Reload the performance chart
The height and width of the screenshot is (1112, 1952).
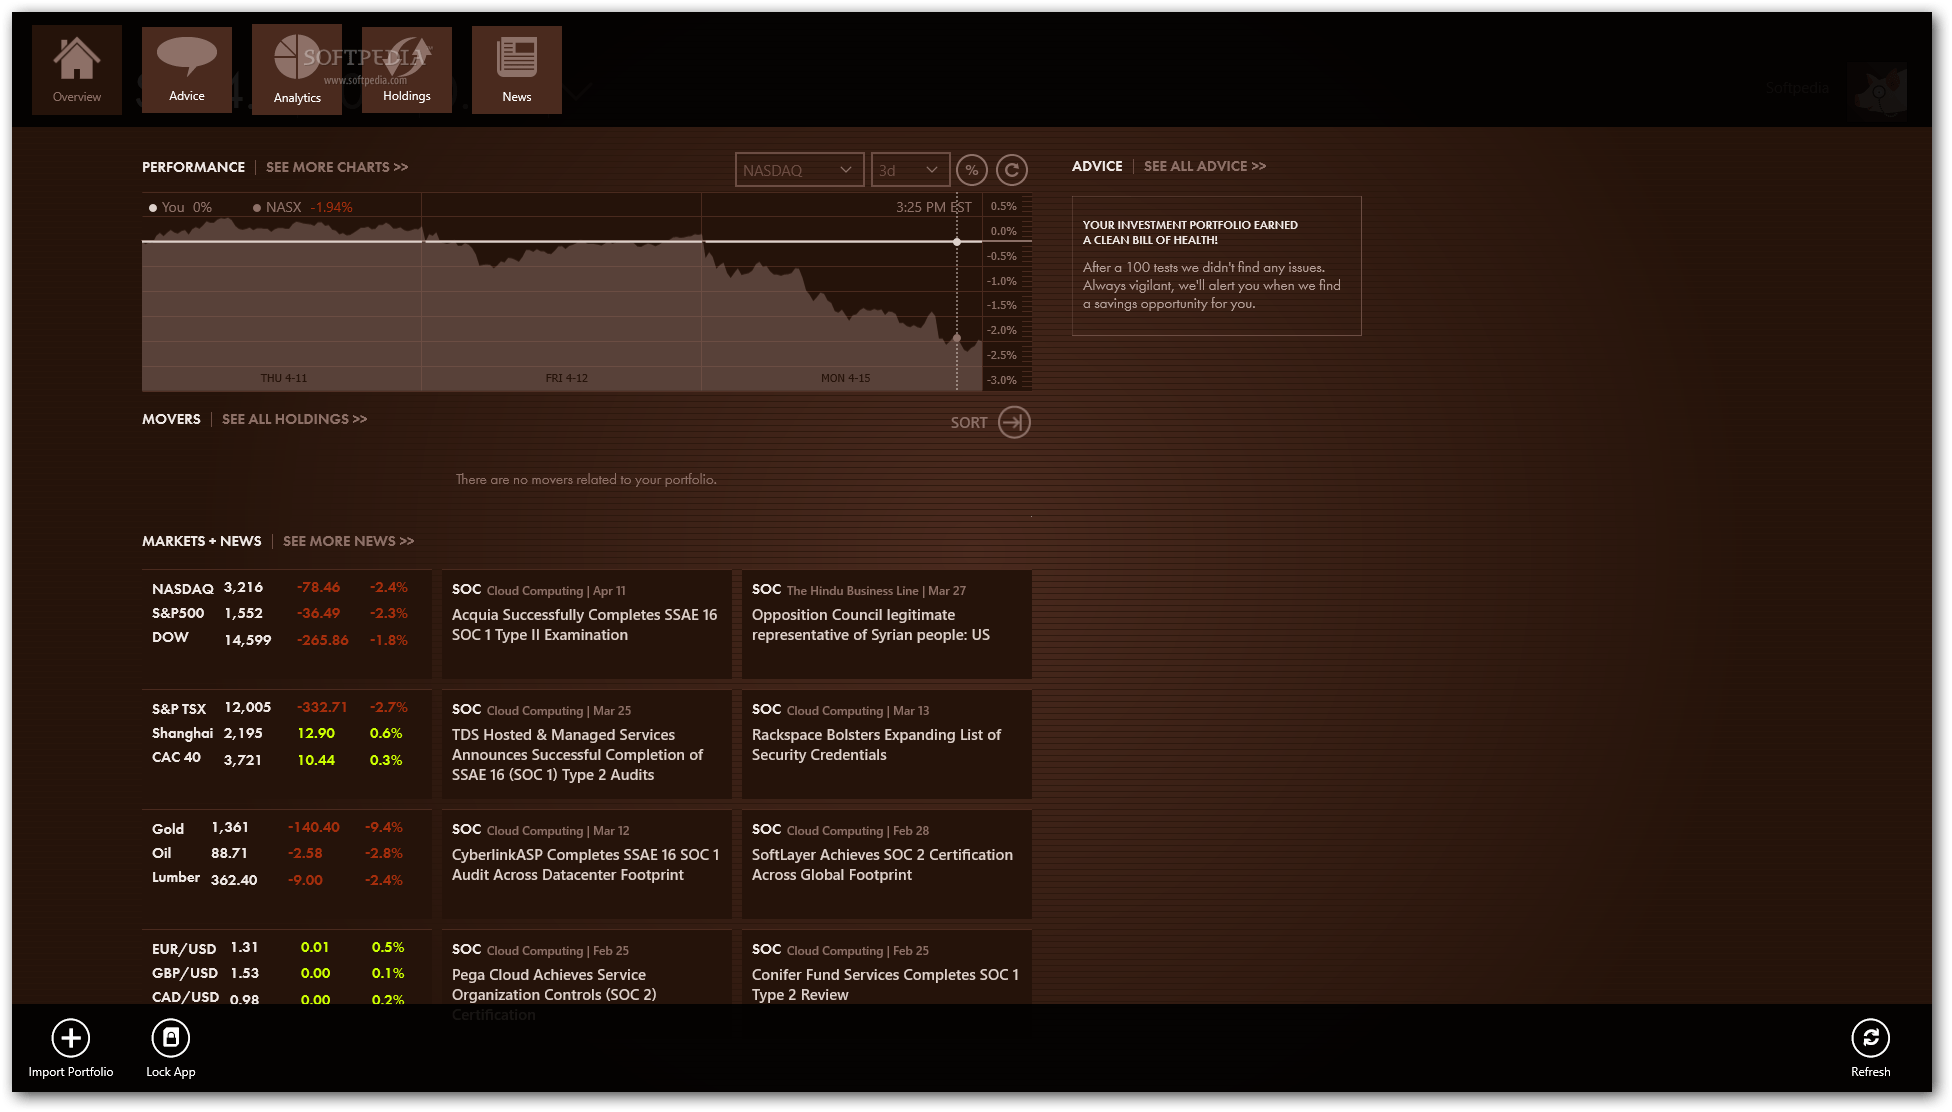tap(1012, 170)
